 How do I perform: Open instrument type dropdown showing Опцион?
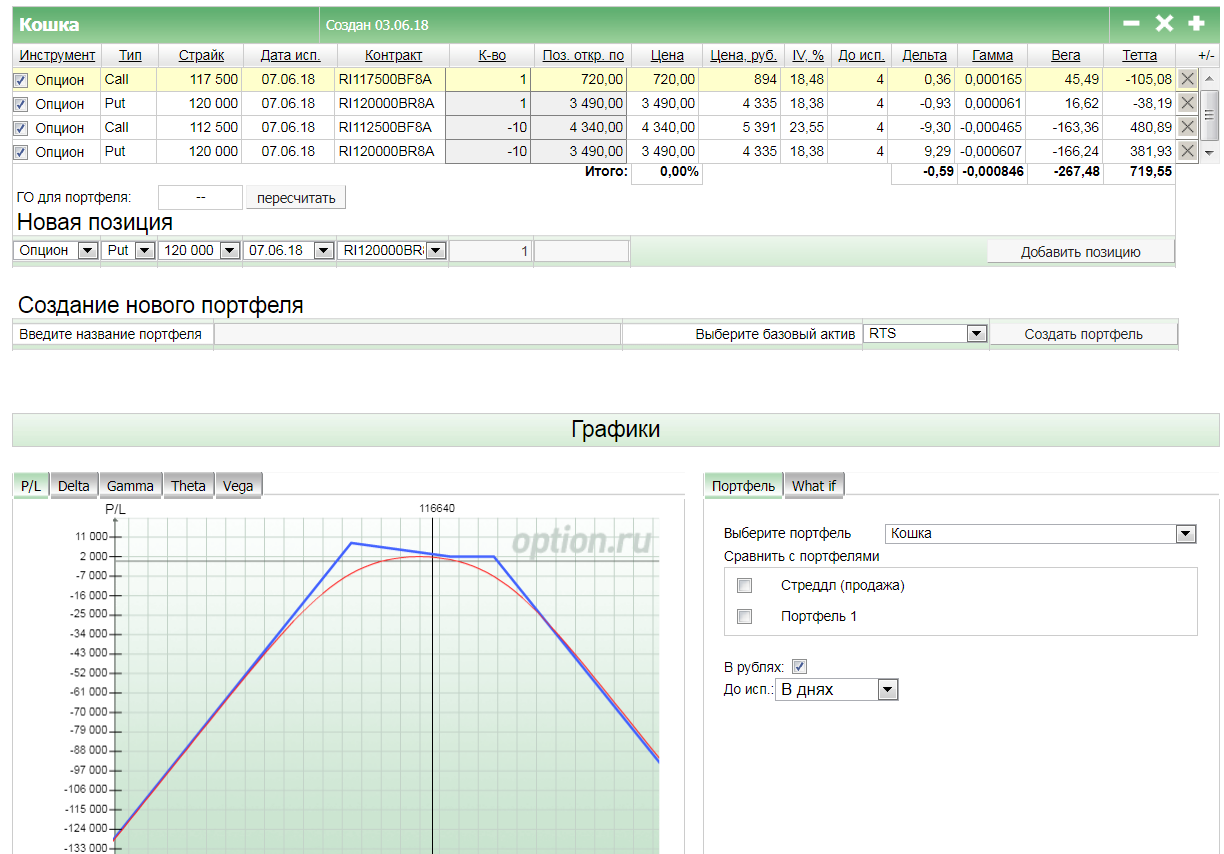[56, 251]
